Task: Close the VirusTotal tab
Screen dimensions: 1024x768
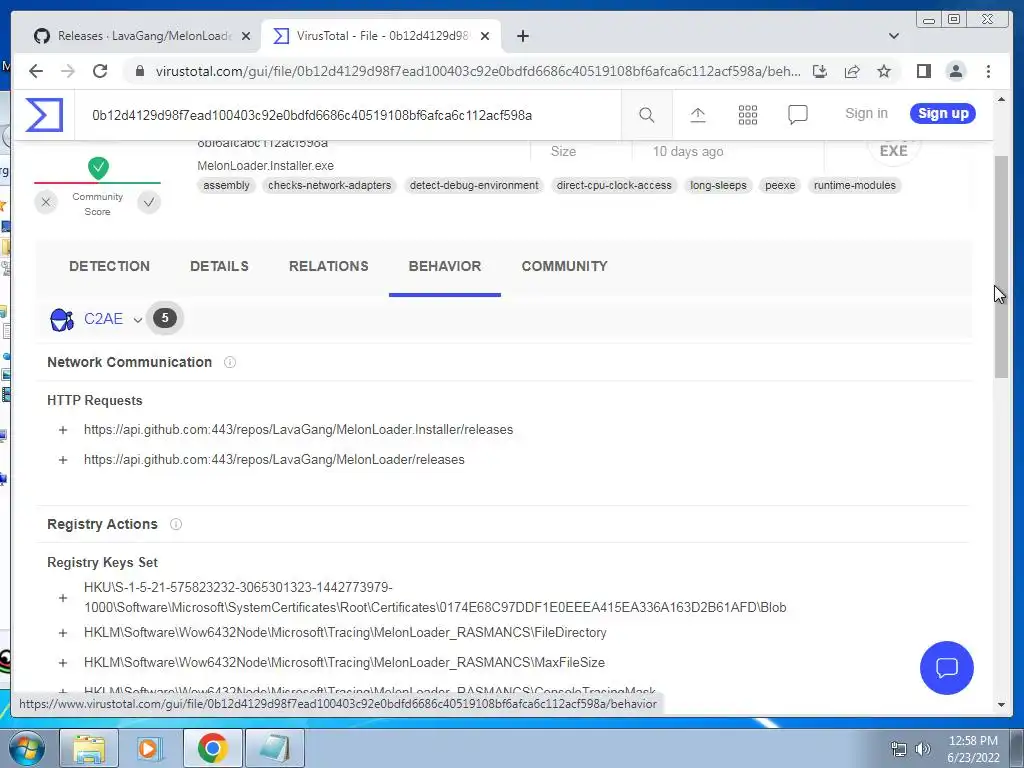Action: (x=485, y=36)
